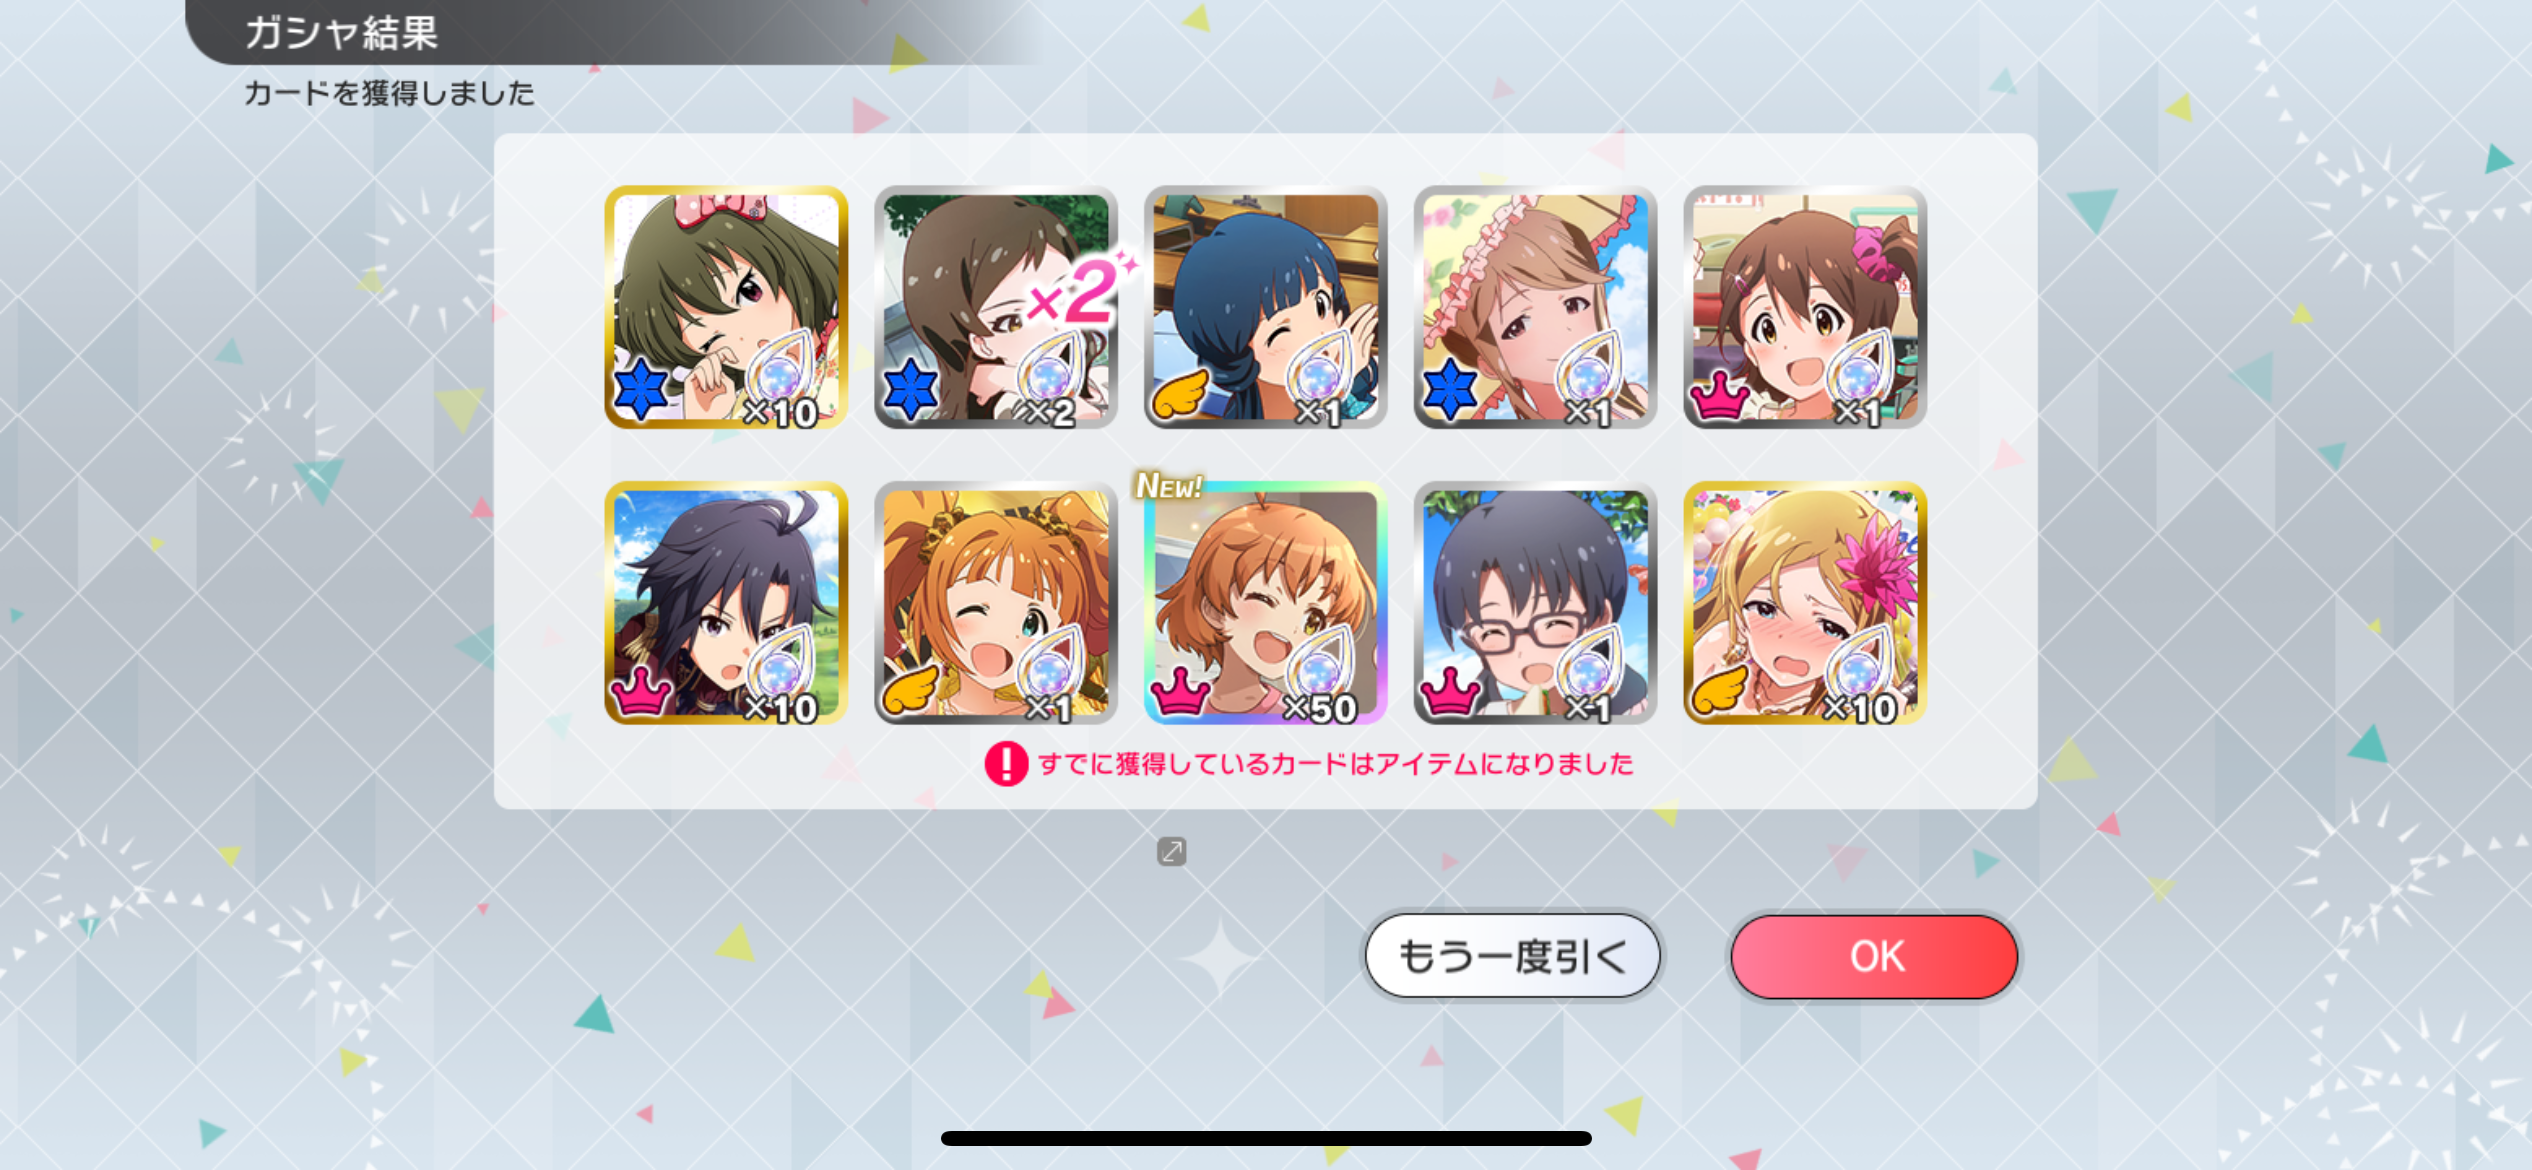The height and width of the screenshot is (1170, 2532).
Task: Click the pink x2 multiplier badge
Action: pyautogui.click(x=1078, y=291)
